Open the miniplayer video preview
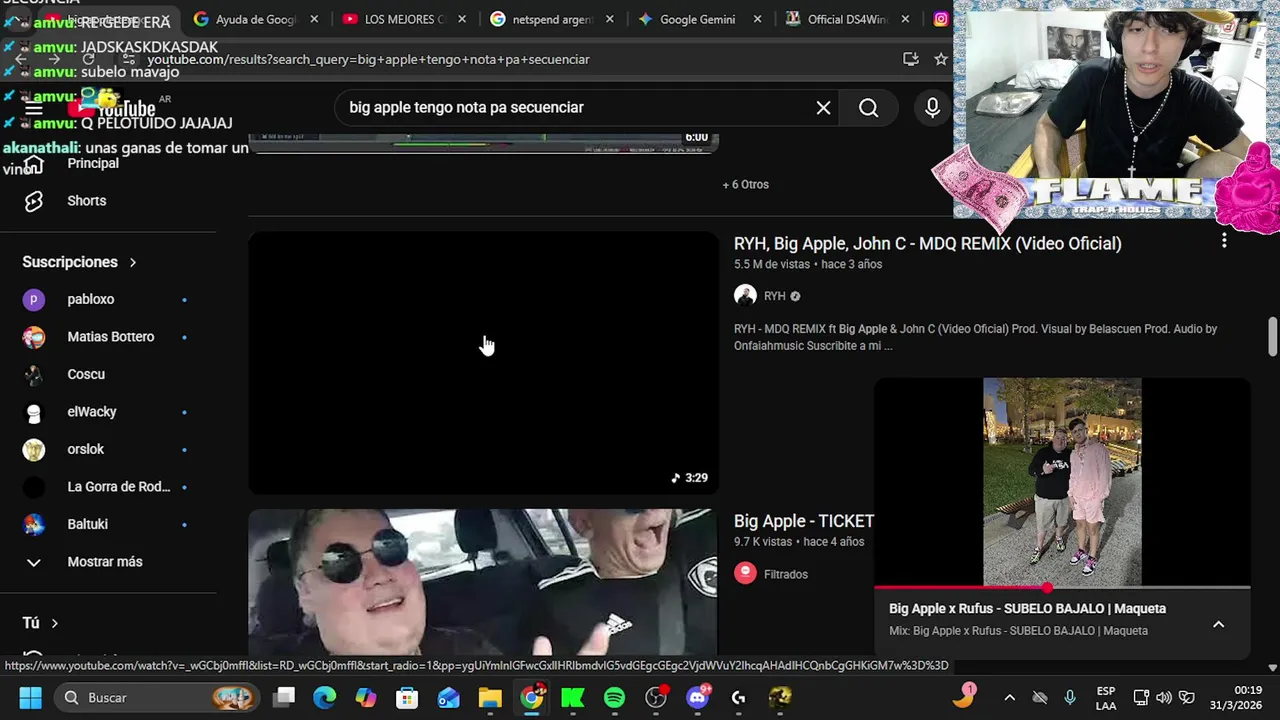 click(x=1062, y=482)
